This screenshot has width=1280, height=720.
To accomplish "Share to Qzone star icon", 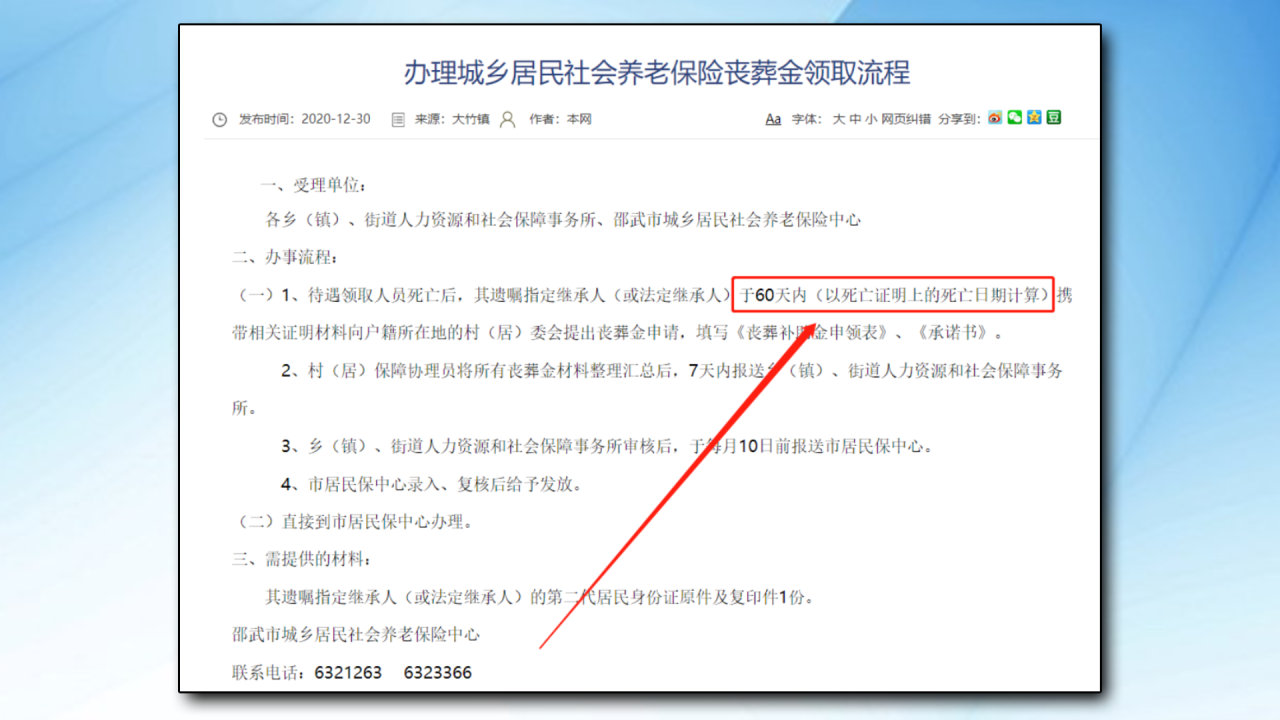I will [1034, 118].
